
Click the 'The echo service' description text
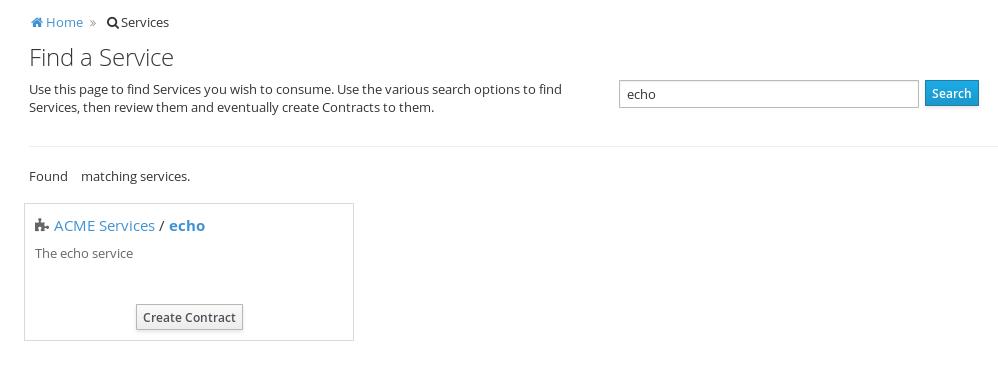[x=84, y=254]
